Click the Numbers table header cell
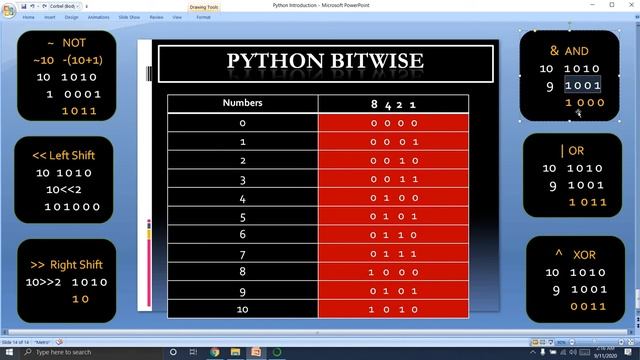 click(x=242, y=104)
